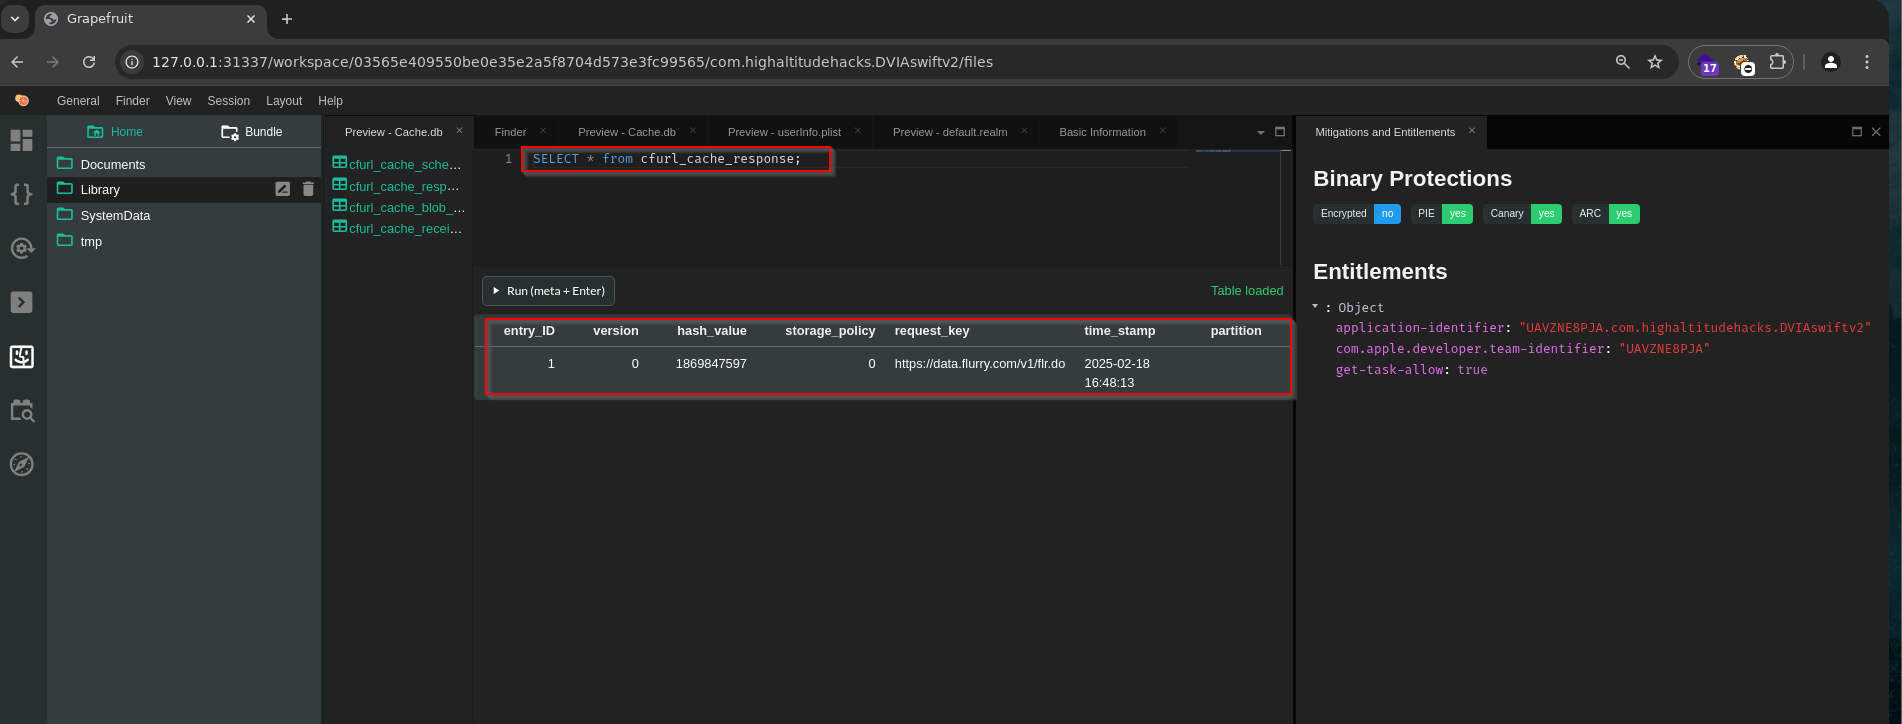Select the Finder face icon in activity bar
The image size is (1902, 724).
point(22,356)
